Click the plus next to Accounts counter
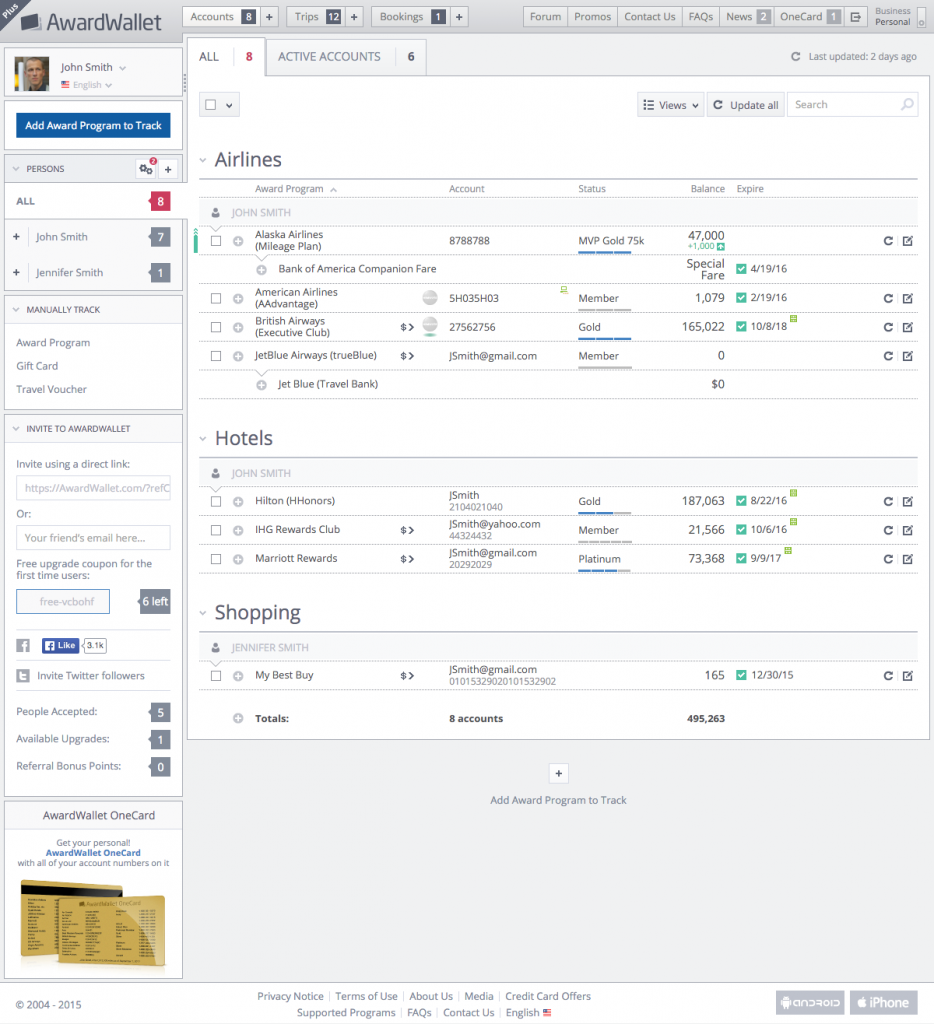The height and width of the screenshot is (1024, 934). (269, 17)
